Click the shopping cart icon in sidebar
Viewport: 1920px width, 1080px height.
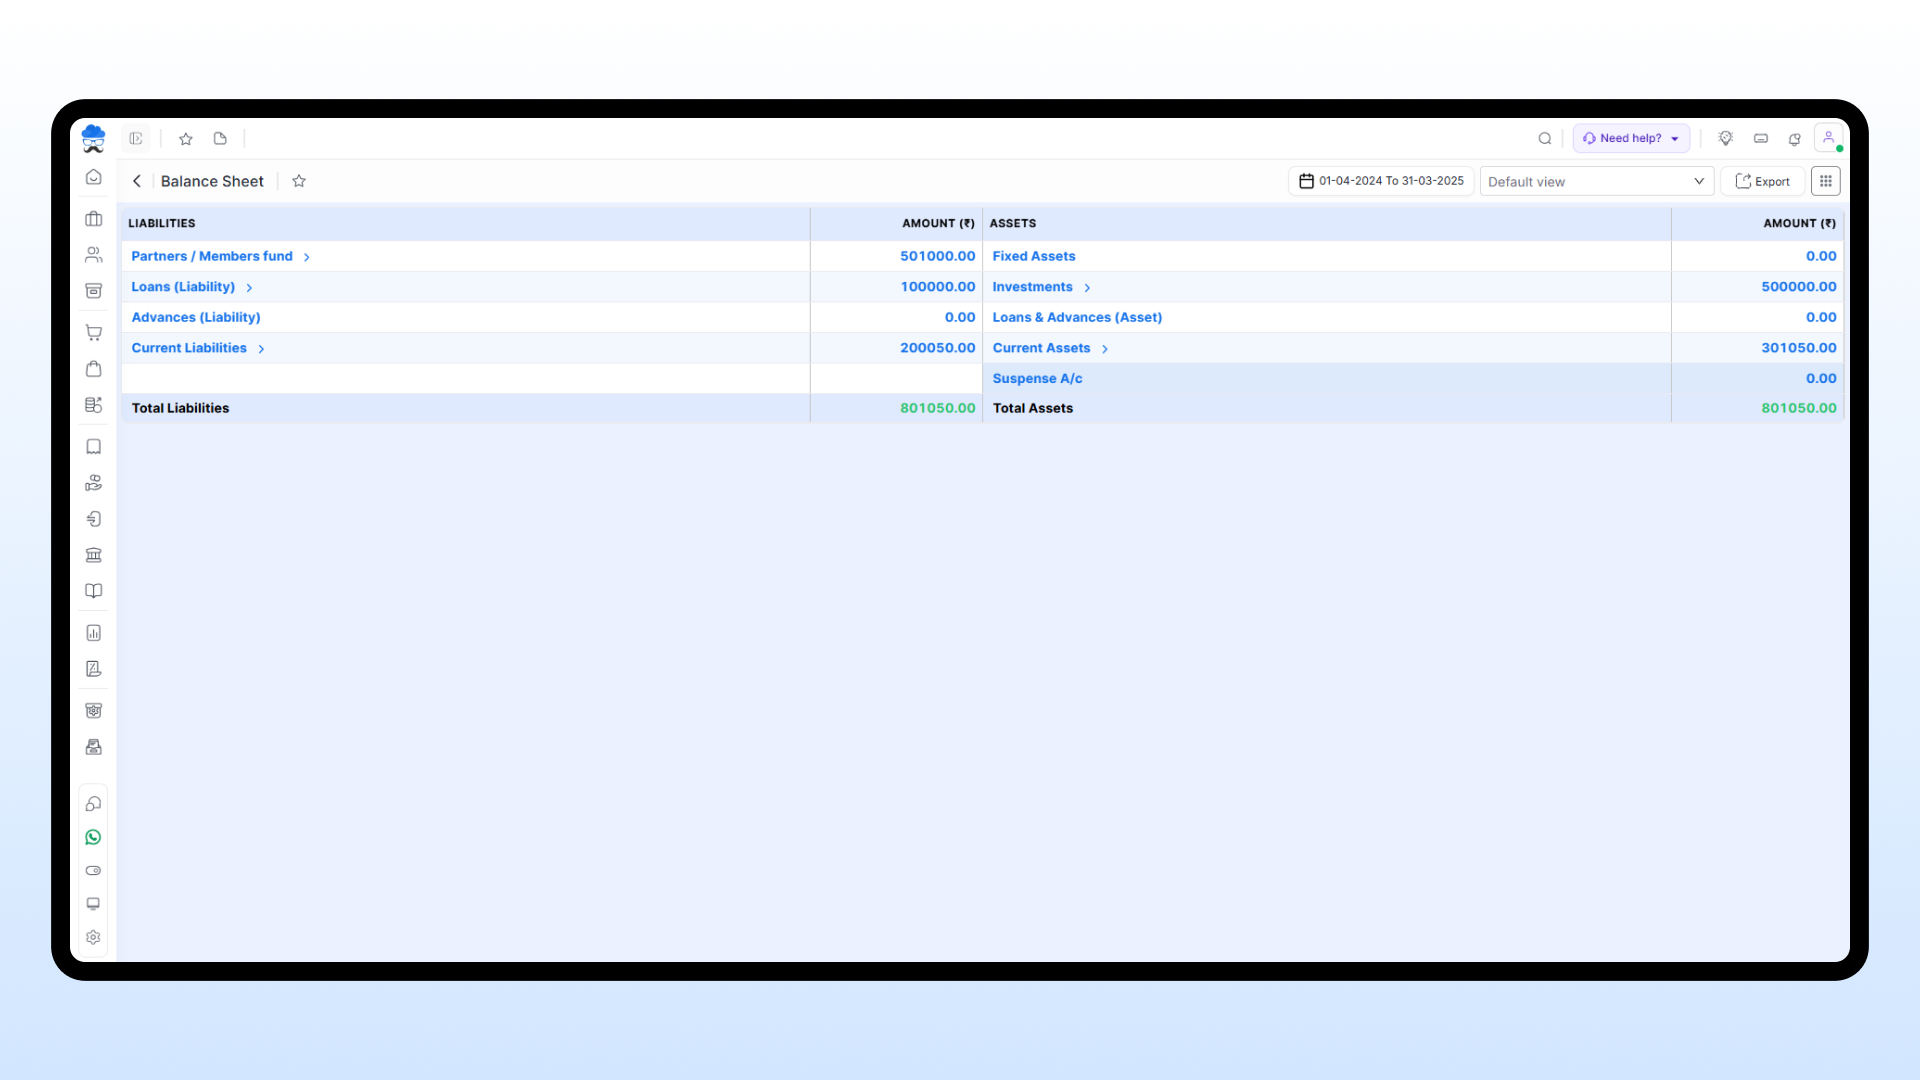tap(93, 332)
